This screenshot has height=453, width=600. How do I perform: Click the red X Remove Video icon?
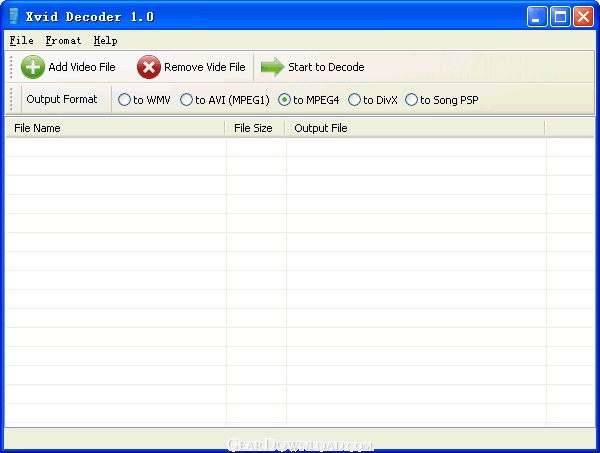(x=149, y=67)
